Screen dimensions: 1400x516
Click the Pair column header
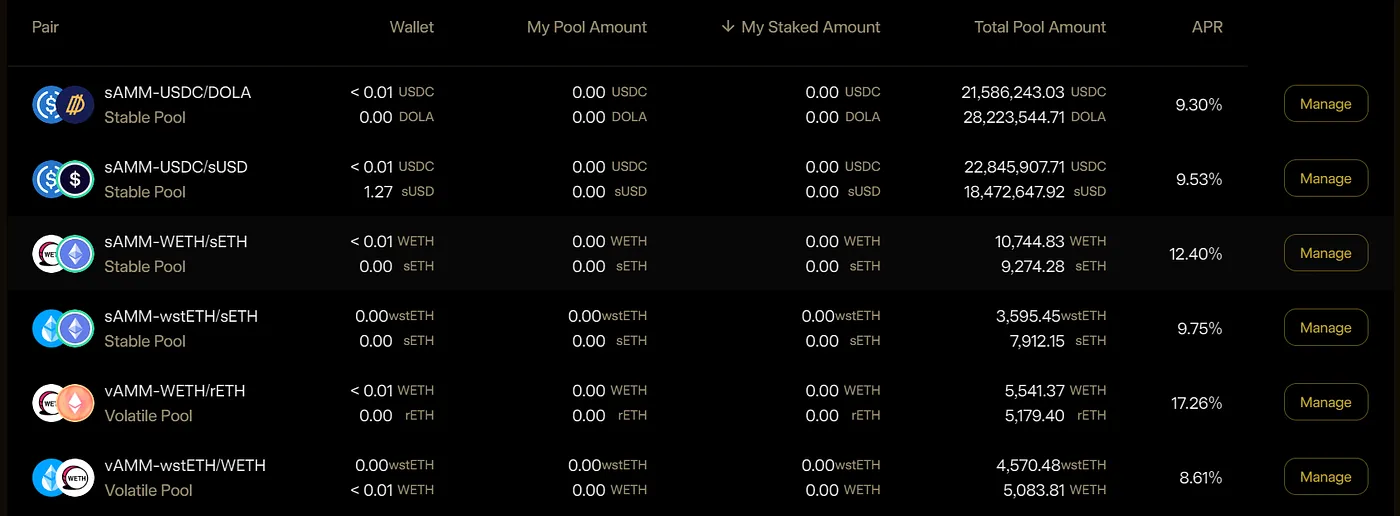(45, 27)
